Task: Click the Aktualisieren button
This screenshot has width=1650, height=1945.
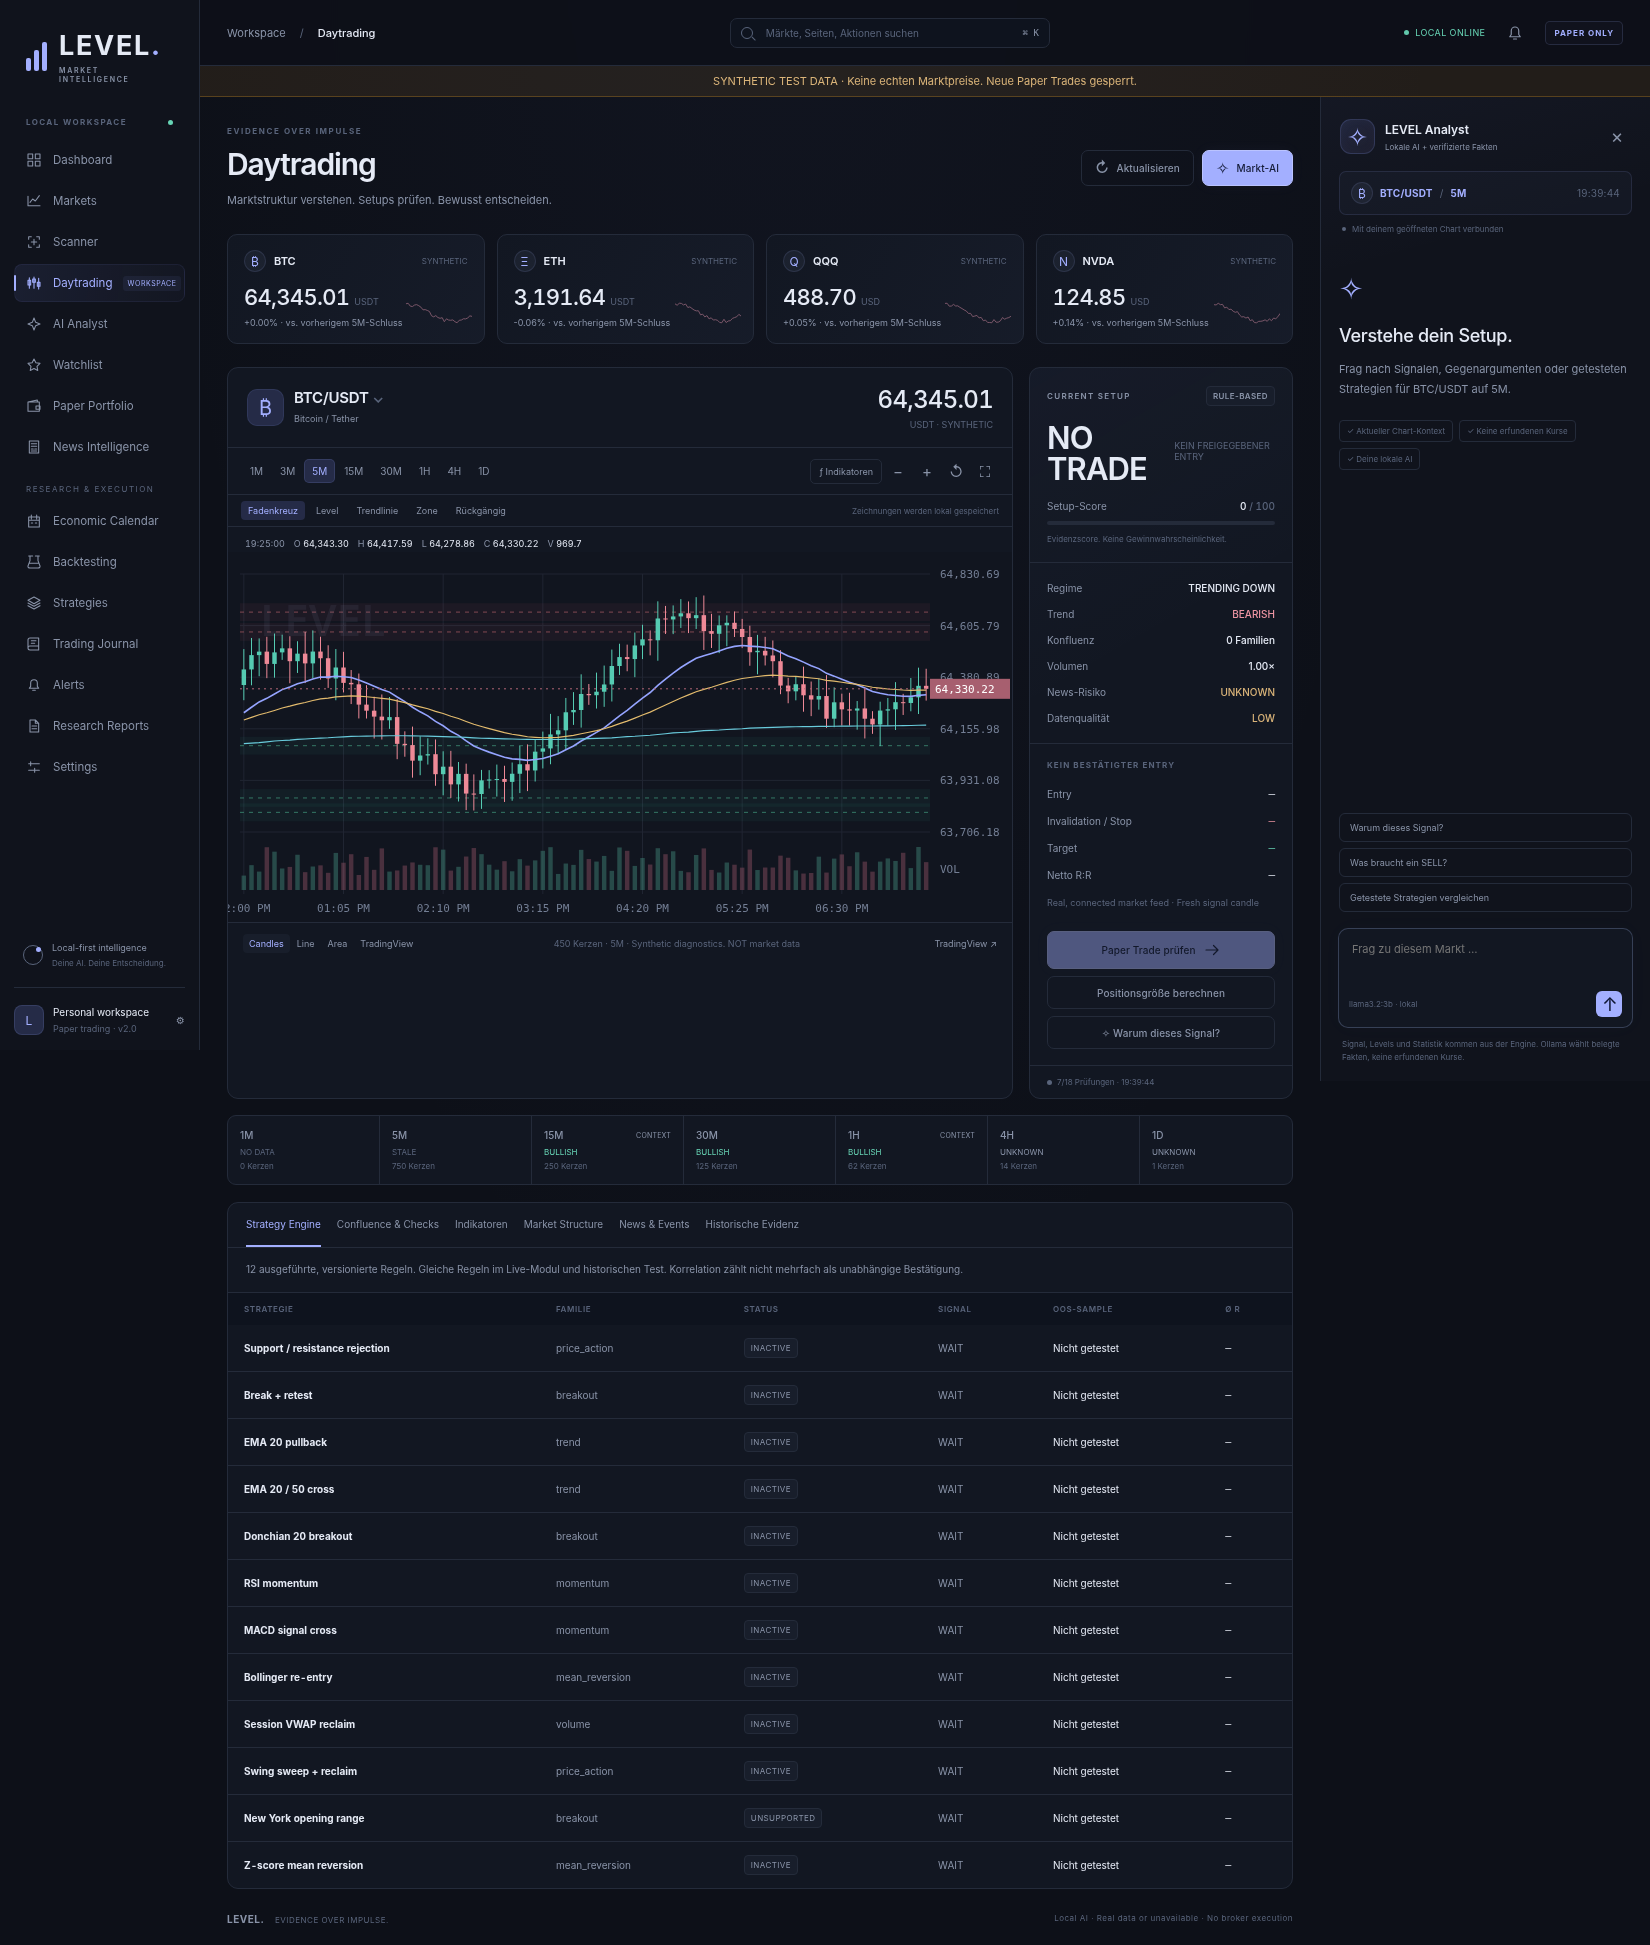Action: [1137, 168]
